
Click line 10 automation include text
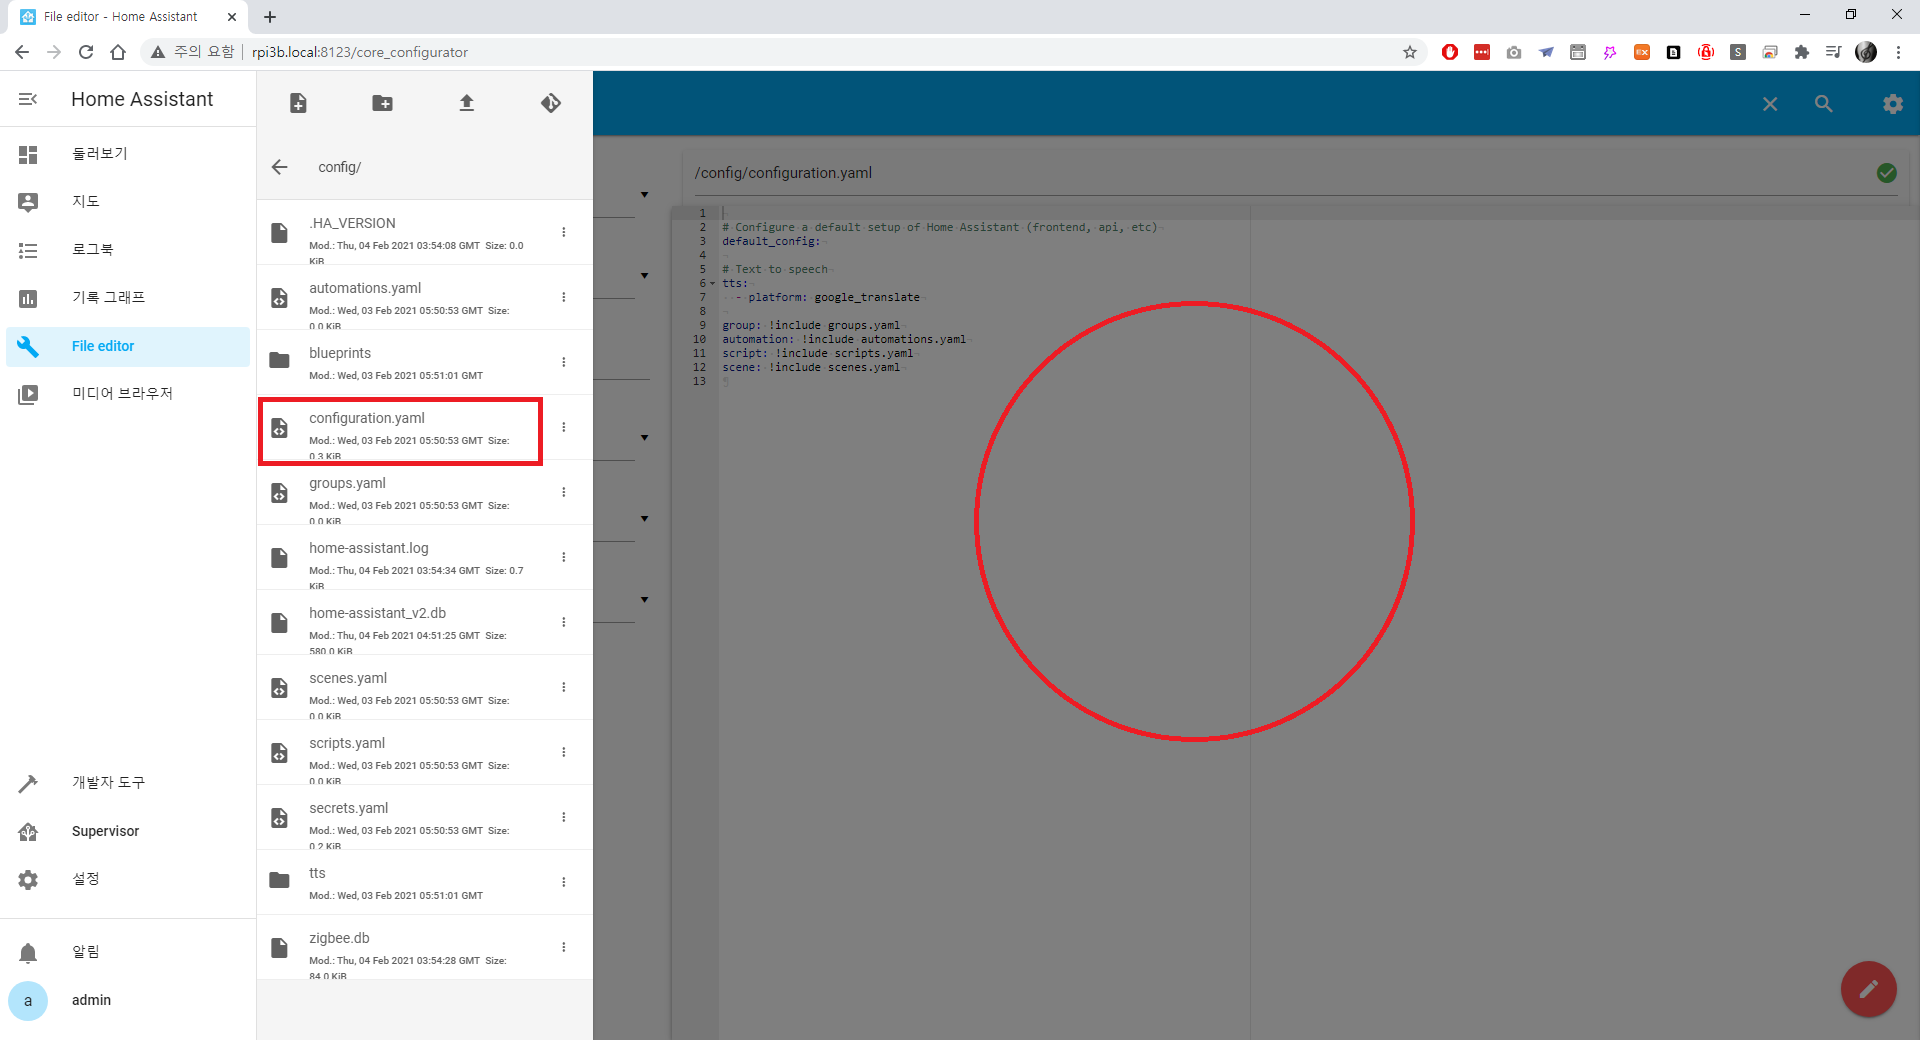[844, 339]
